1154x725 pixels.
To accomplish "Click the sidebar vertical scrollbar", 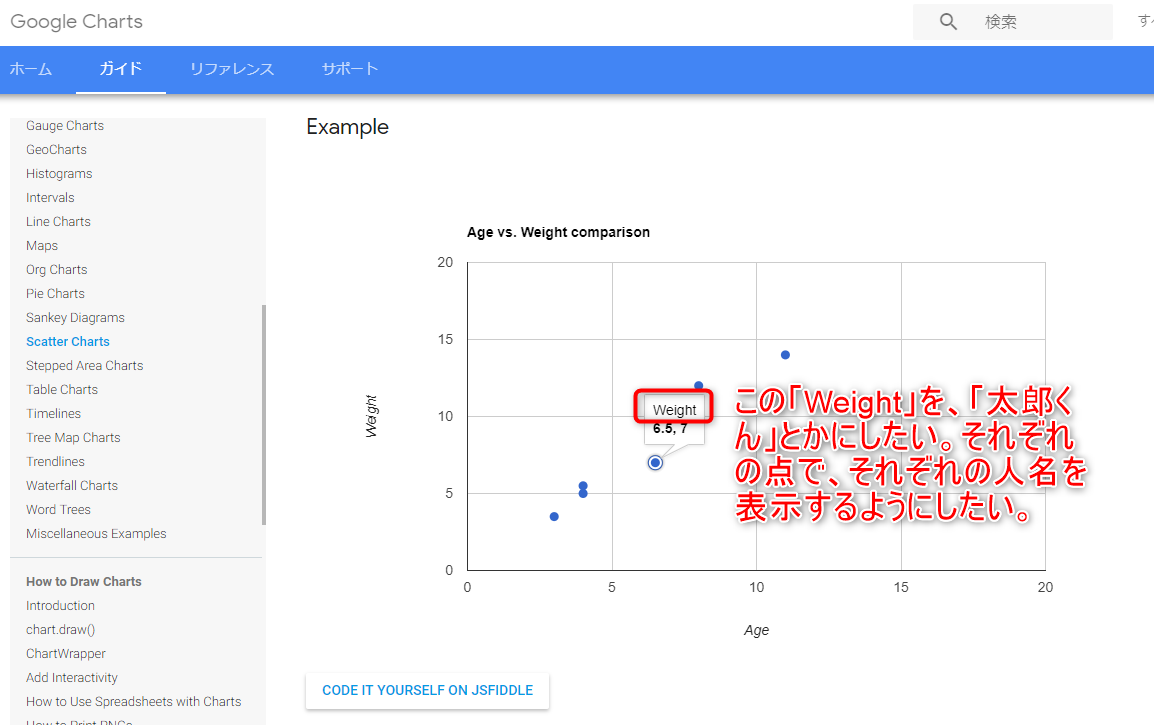I will (x=264, y=414).
